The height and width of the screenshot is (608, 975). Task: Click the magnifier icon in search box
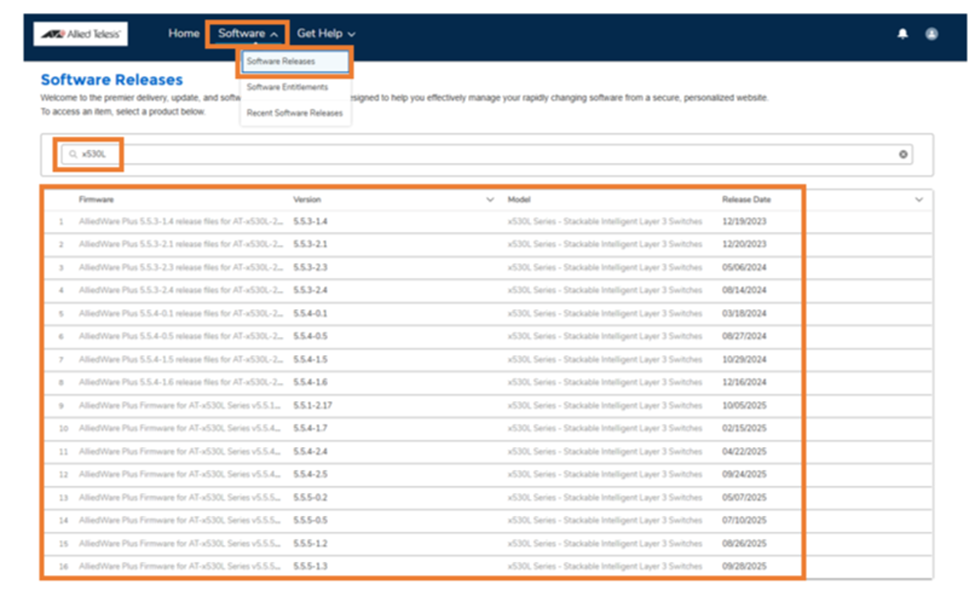click(x=73, y=154)
